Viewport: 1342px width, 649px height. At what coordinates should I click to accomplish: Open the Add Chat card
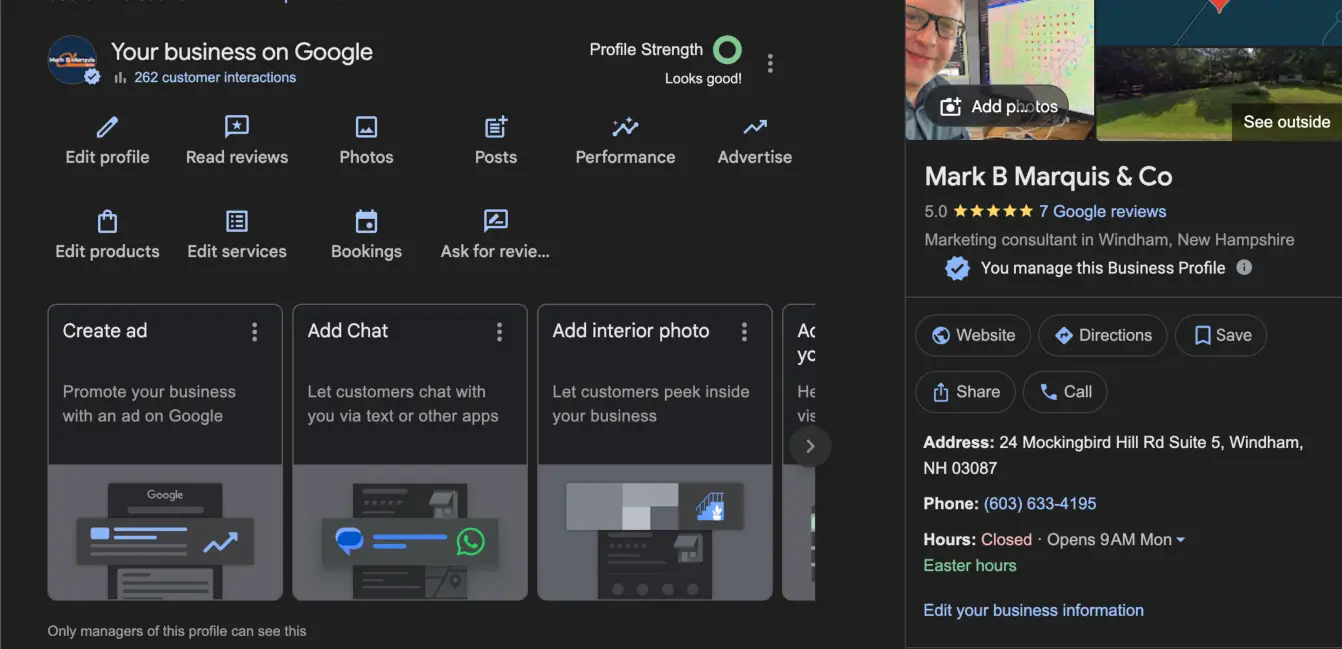pyautogui.click(x=410, y=452)
